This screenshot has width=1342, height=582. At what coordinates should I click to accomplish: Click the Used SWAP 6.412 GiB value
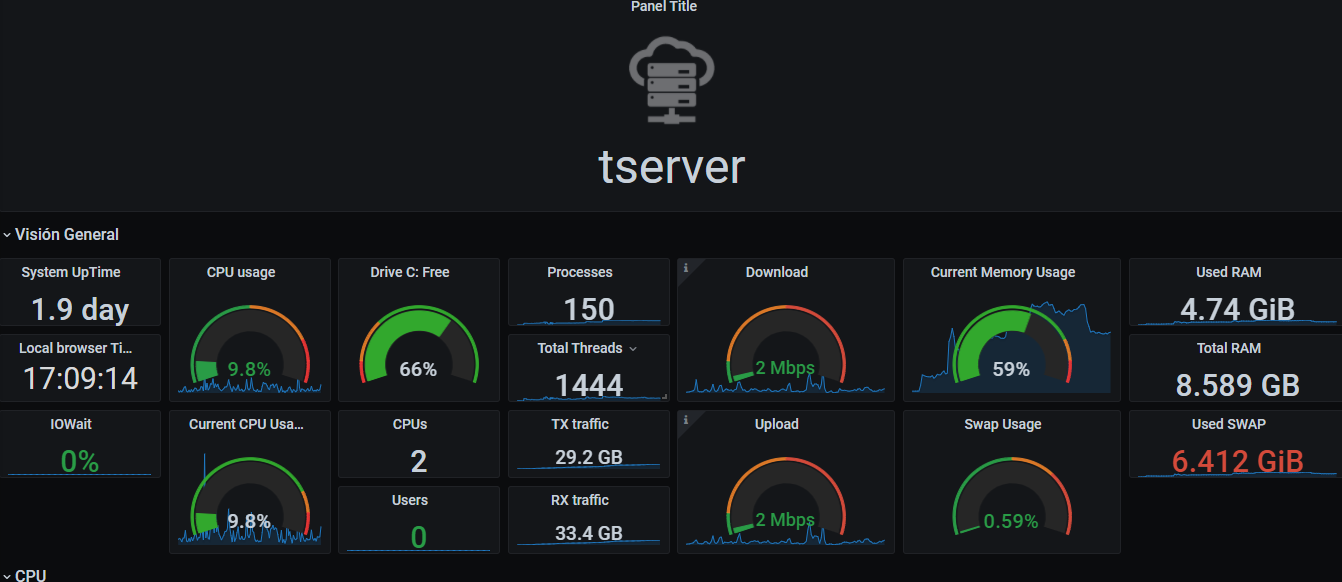pyautogui.click(x=1237, y=461)
